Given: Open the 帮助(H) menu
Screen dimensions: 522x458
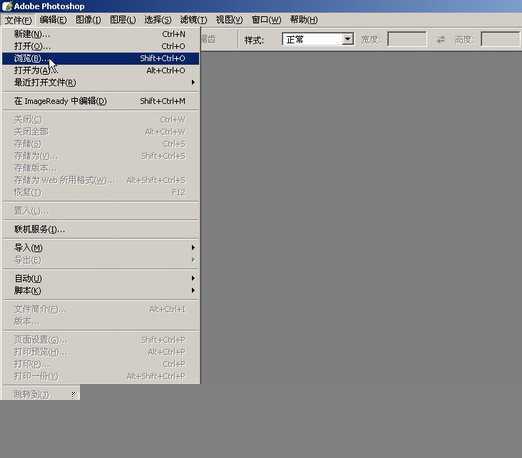Looking at the screenshot, I should [304, 20].
